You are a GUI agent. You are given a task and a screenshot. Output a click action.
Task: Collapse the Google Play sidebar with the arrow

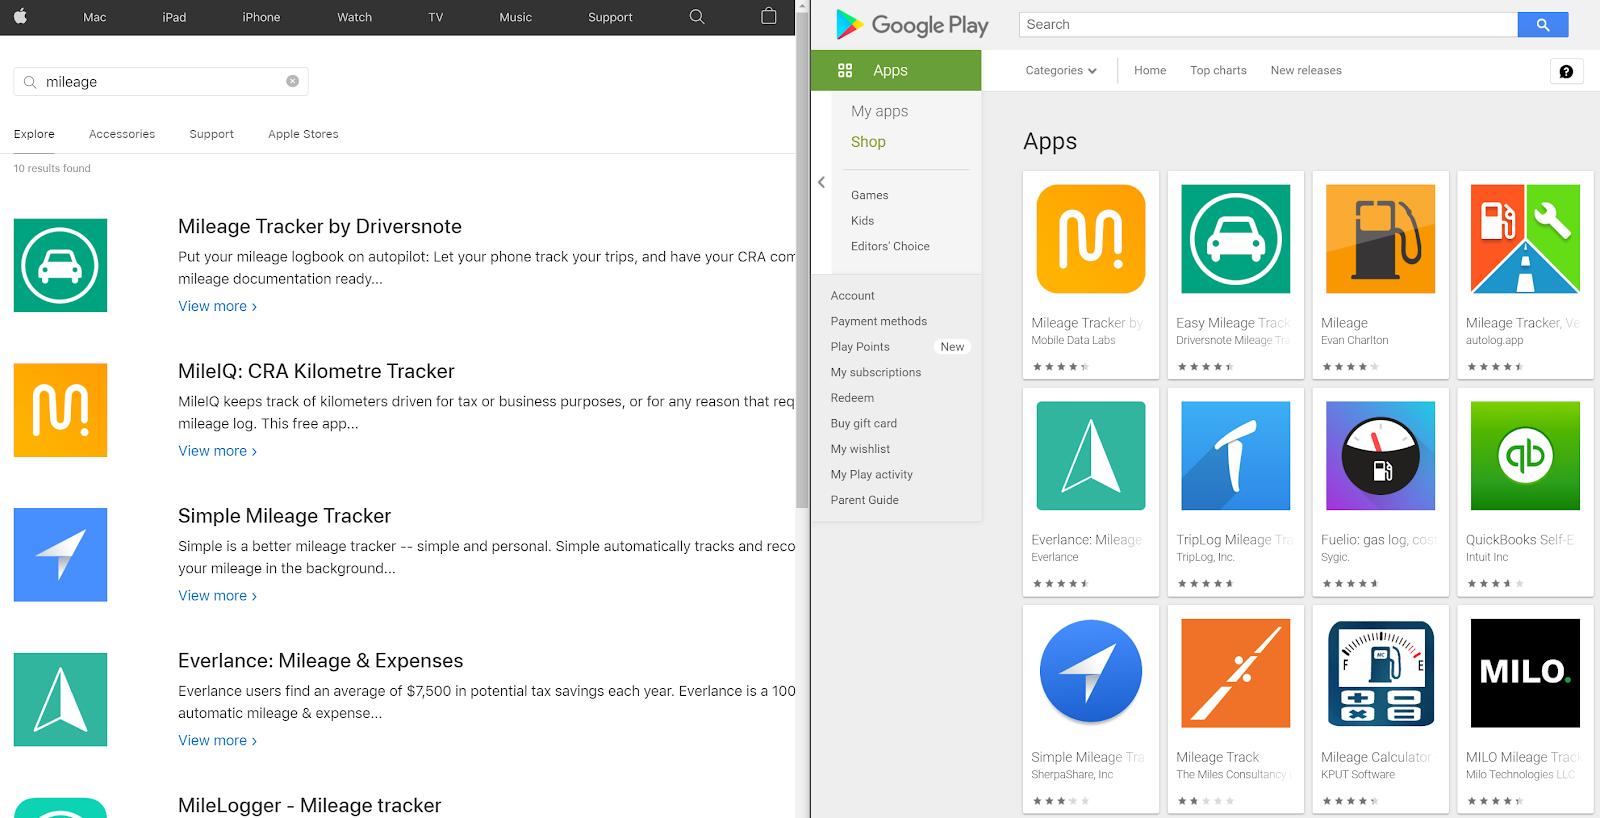tap(821, 182)
